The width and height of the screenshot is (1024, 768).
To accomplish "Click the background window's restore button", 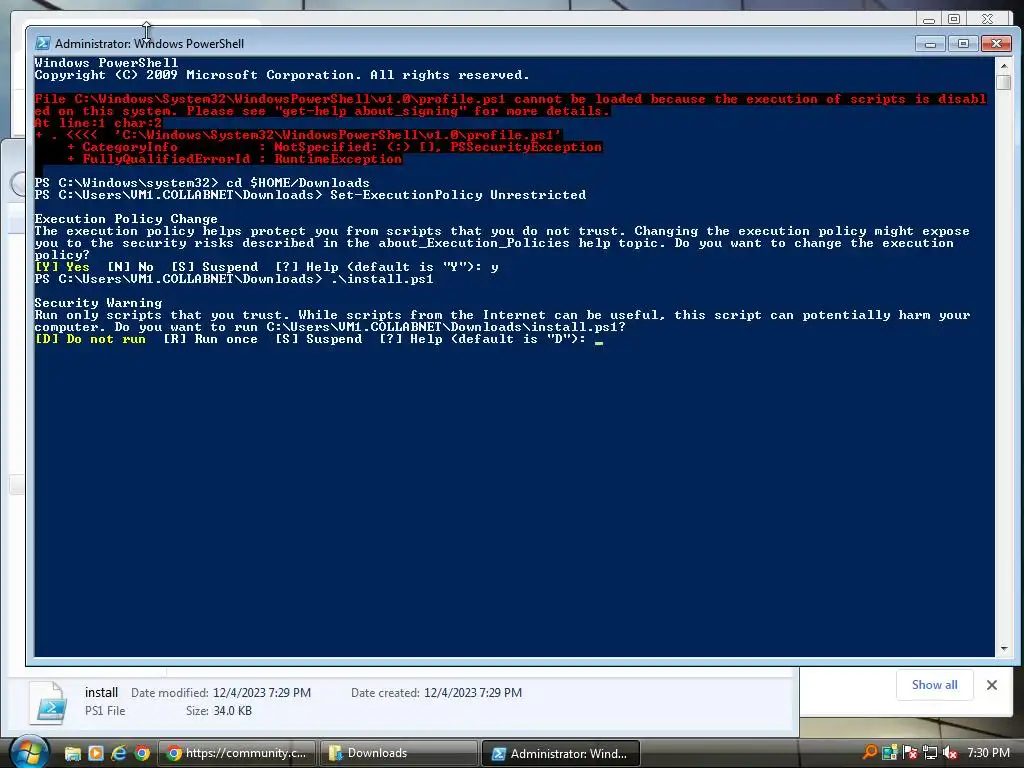I will tap(954, 19).
